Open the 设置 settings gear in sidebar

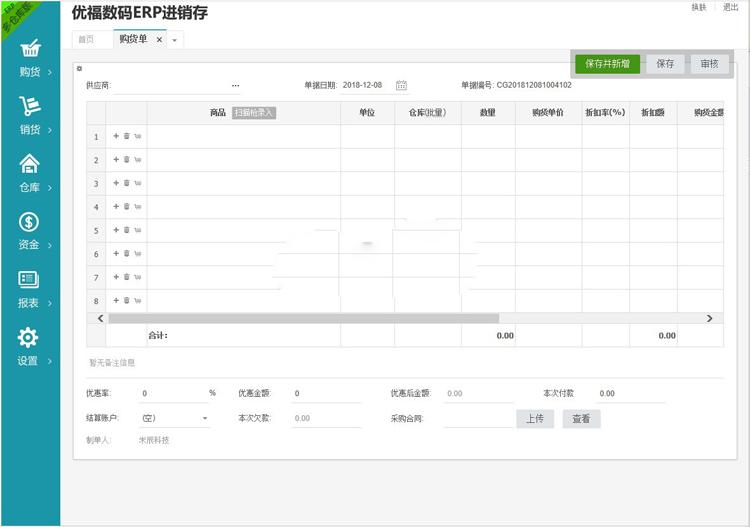30,346
